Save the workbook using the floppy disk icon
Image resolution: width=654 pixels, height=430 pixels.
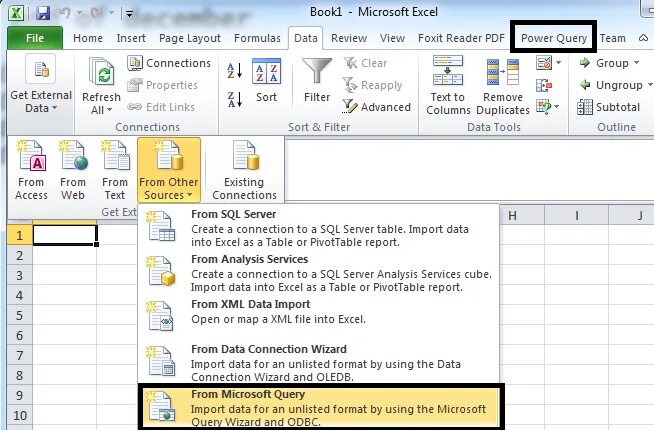43,13
